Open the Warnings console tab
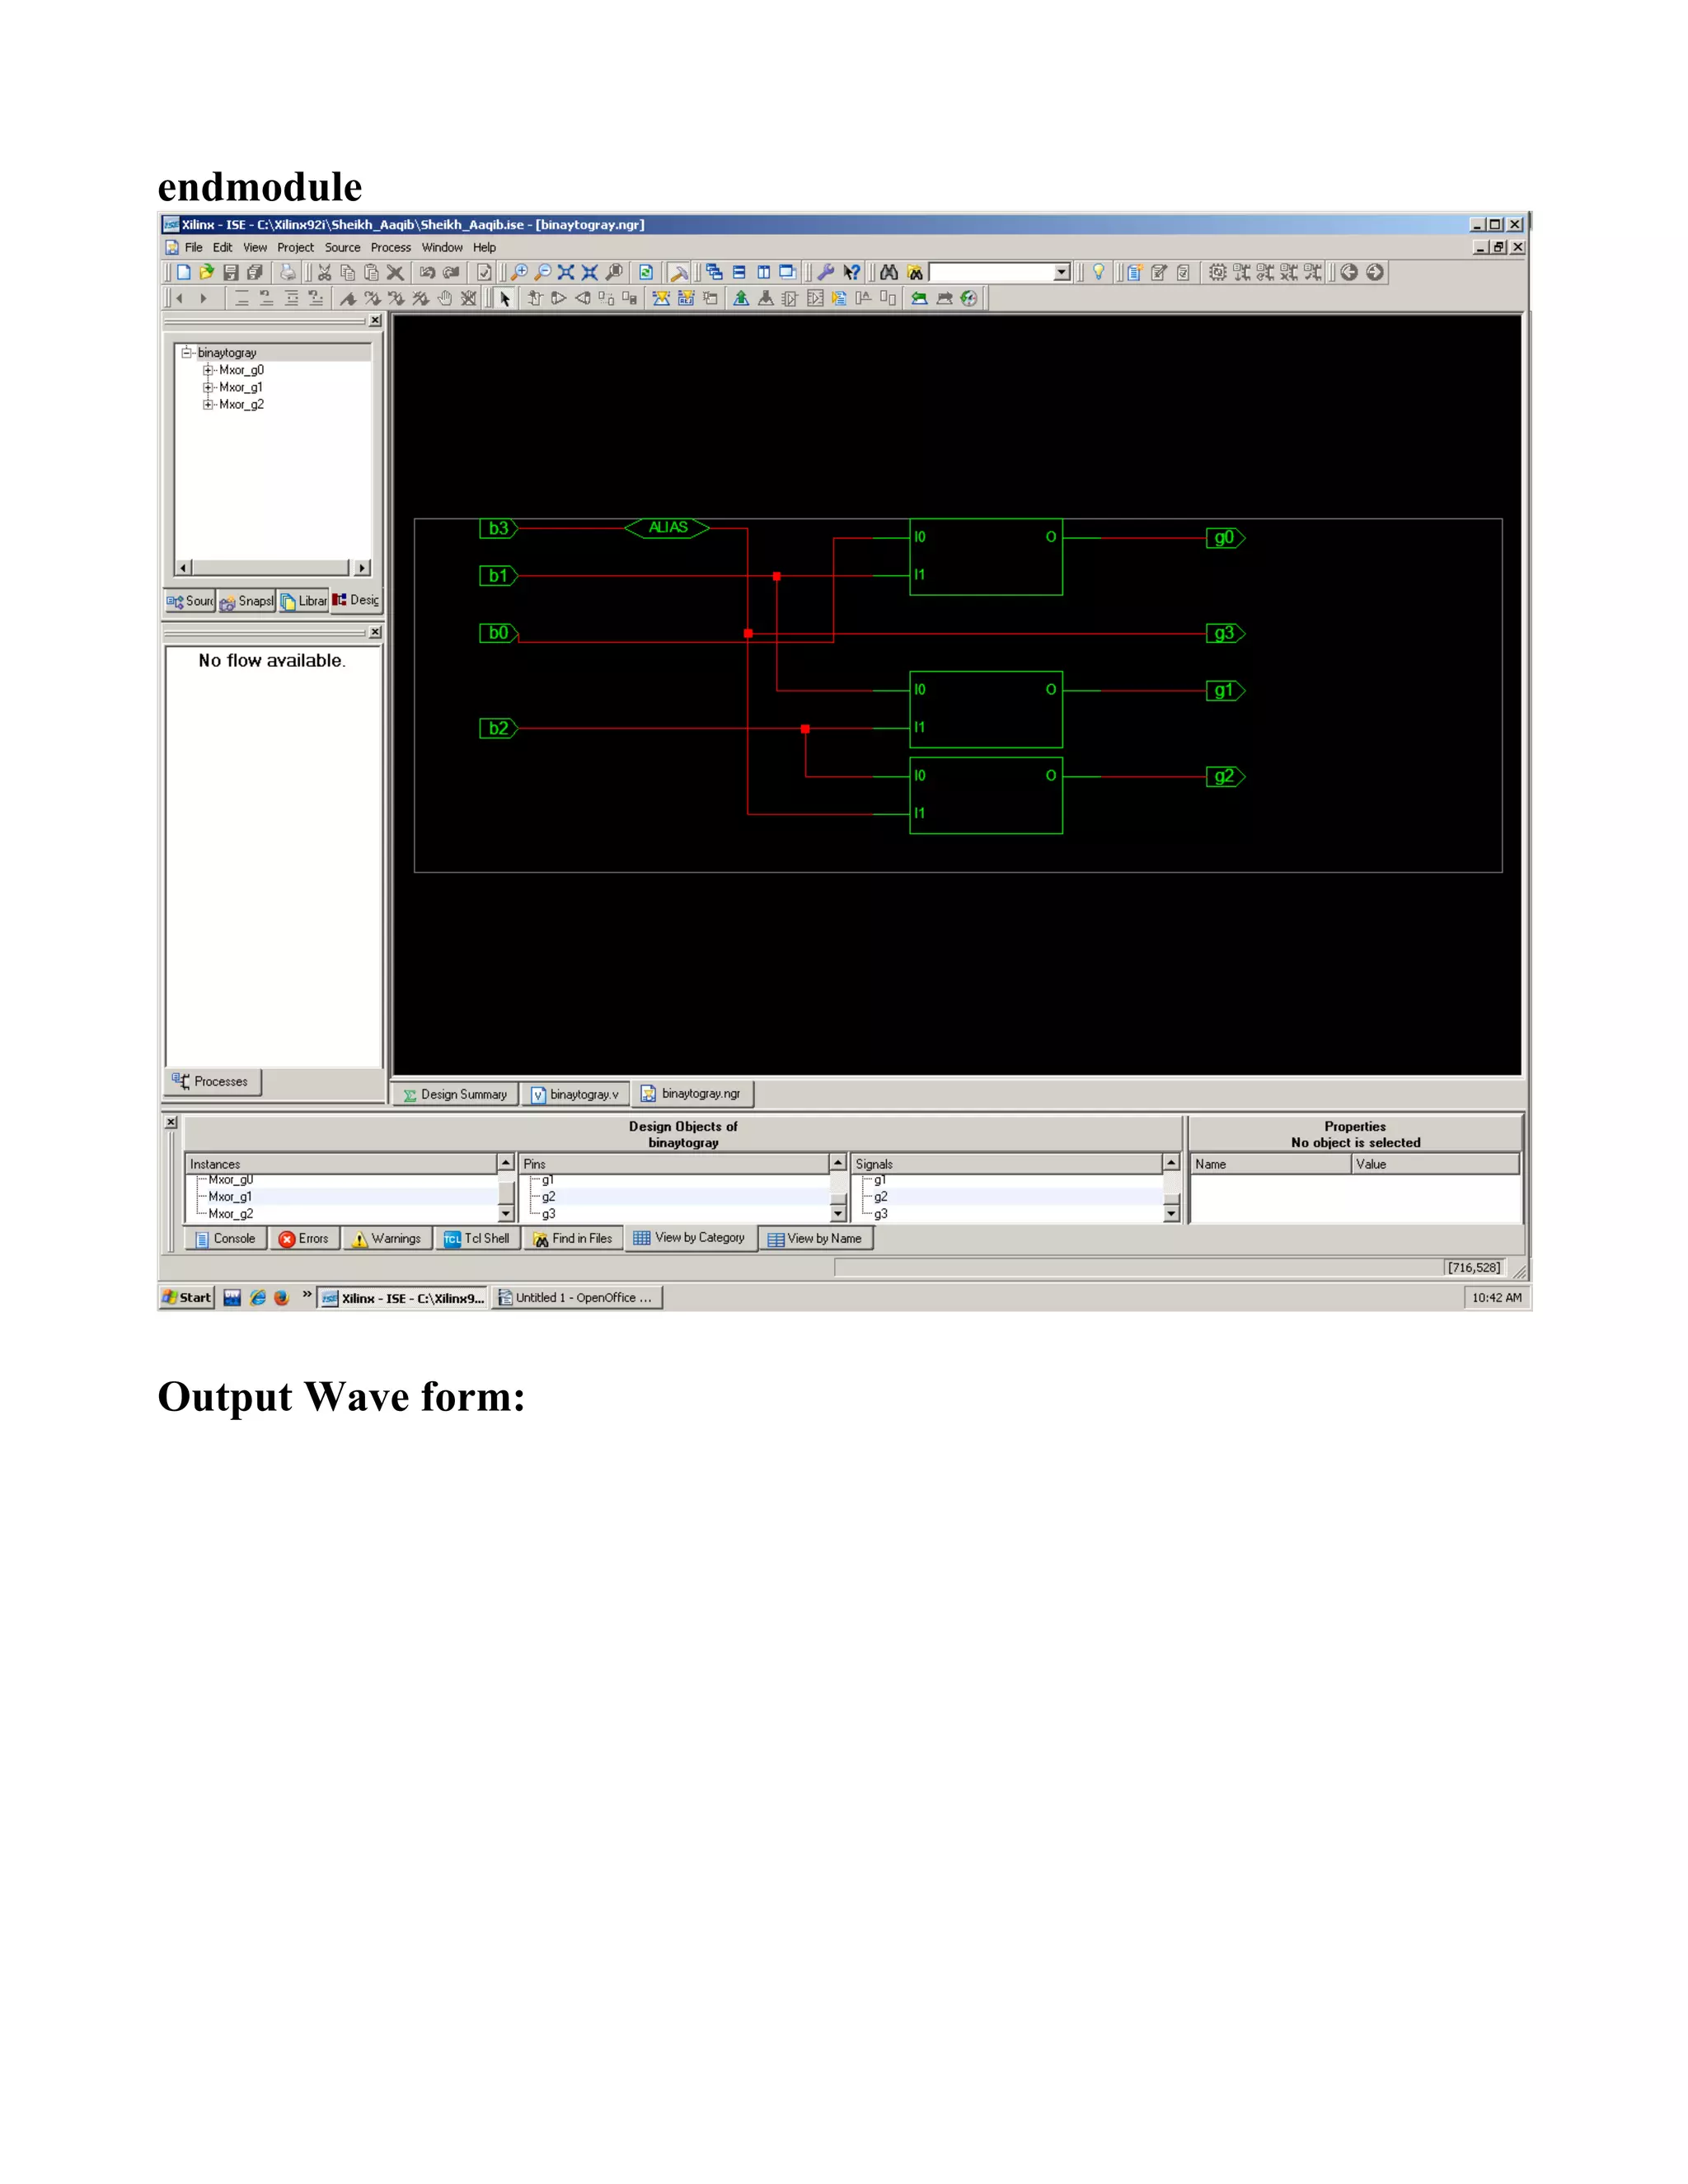This screenshot has width=1688, height=2184. 387,1238
